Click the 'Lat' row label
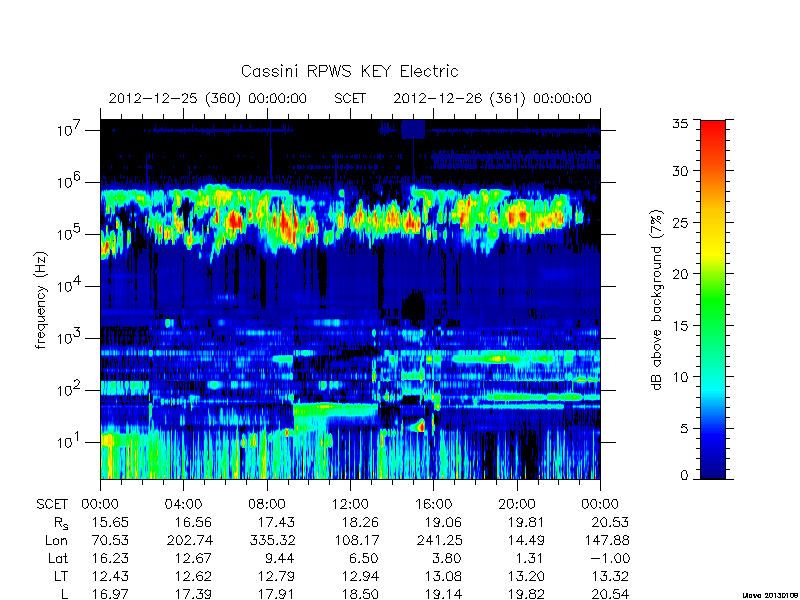 pyautogui.click(x=58, y=558)
